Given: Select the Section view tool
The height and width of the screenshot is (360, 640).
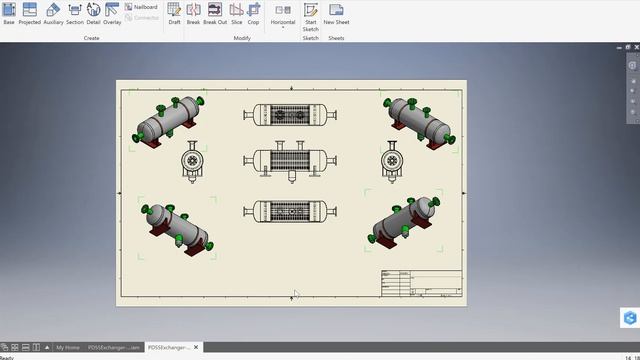Looking at the screenshot, I should (75, 13).
